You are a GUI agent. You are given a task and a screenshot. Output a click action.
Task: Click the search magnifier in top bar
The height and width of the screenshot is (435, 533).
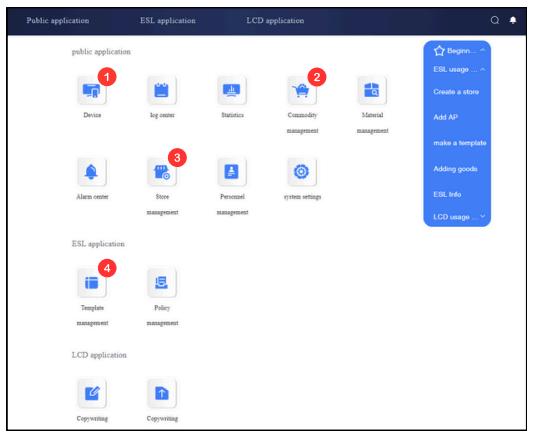(495, 20)
